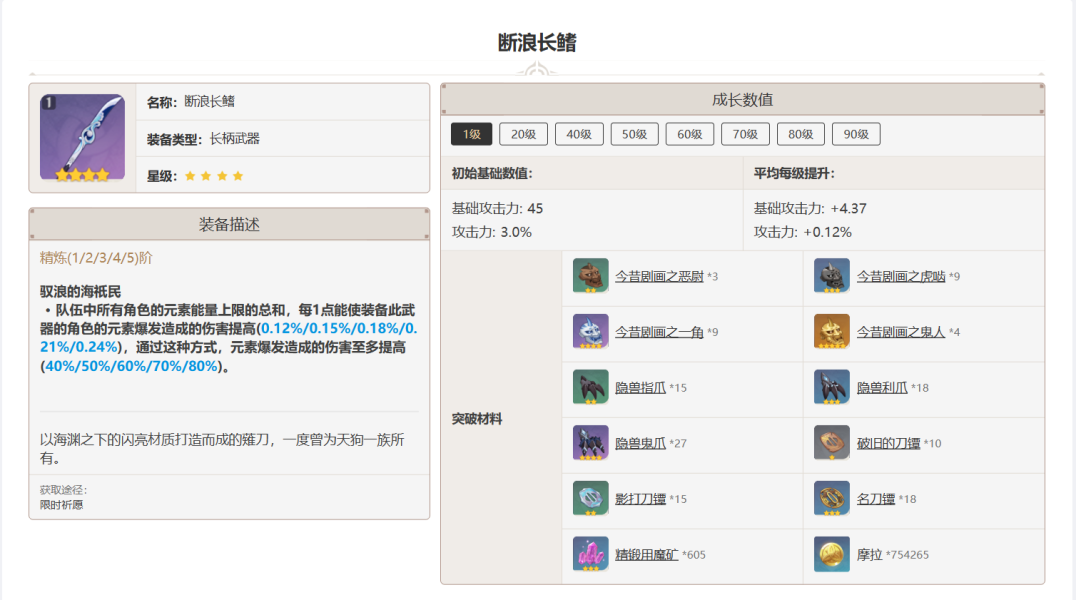
Task: Click the 今昔剧画之虎啮 material icon
Action: pyautogui.click(x=832, y=276)
